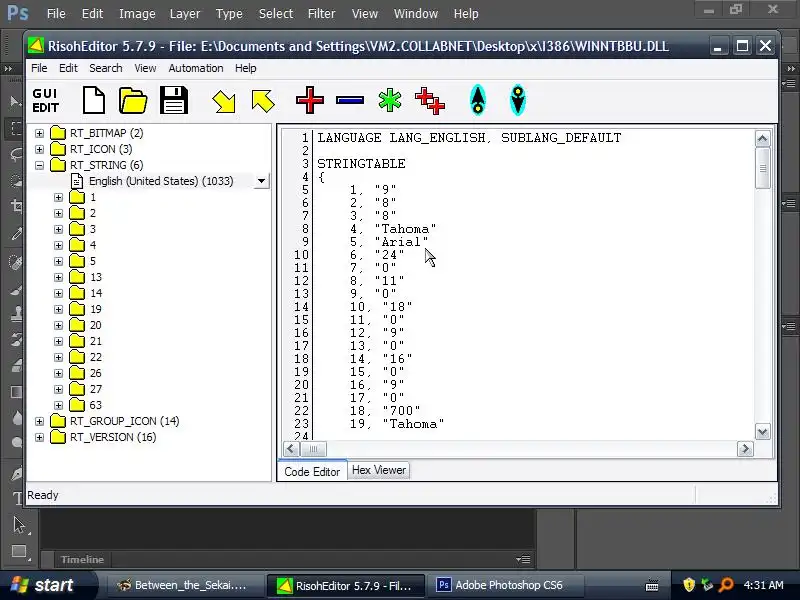Click the cyan down arrow icon

(x=518, y=100)
